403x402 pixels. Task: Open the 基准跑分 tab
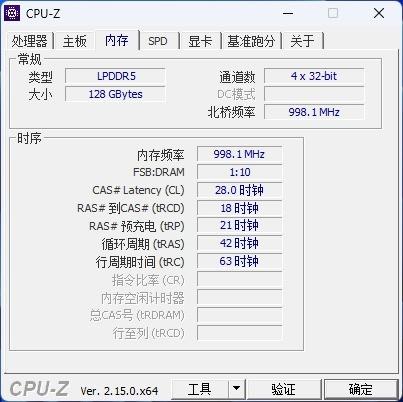tap(251, 41)
